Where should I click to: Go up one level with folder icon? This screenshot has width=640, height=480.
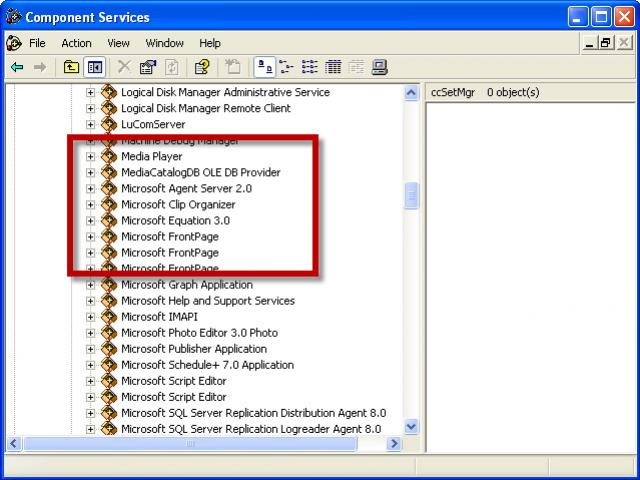point(71,67)
